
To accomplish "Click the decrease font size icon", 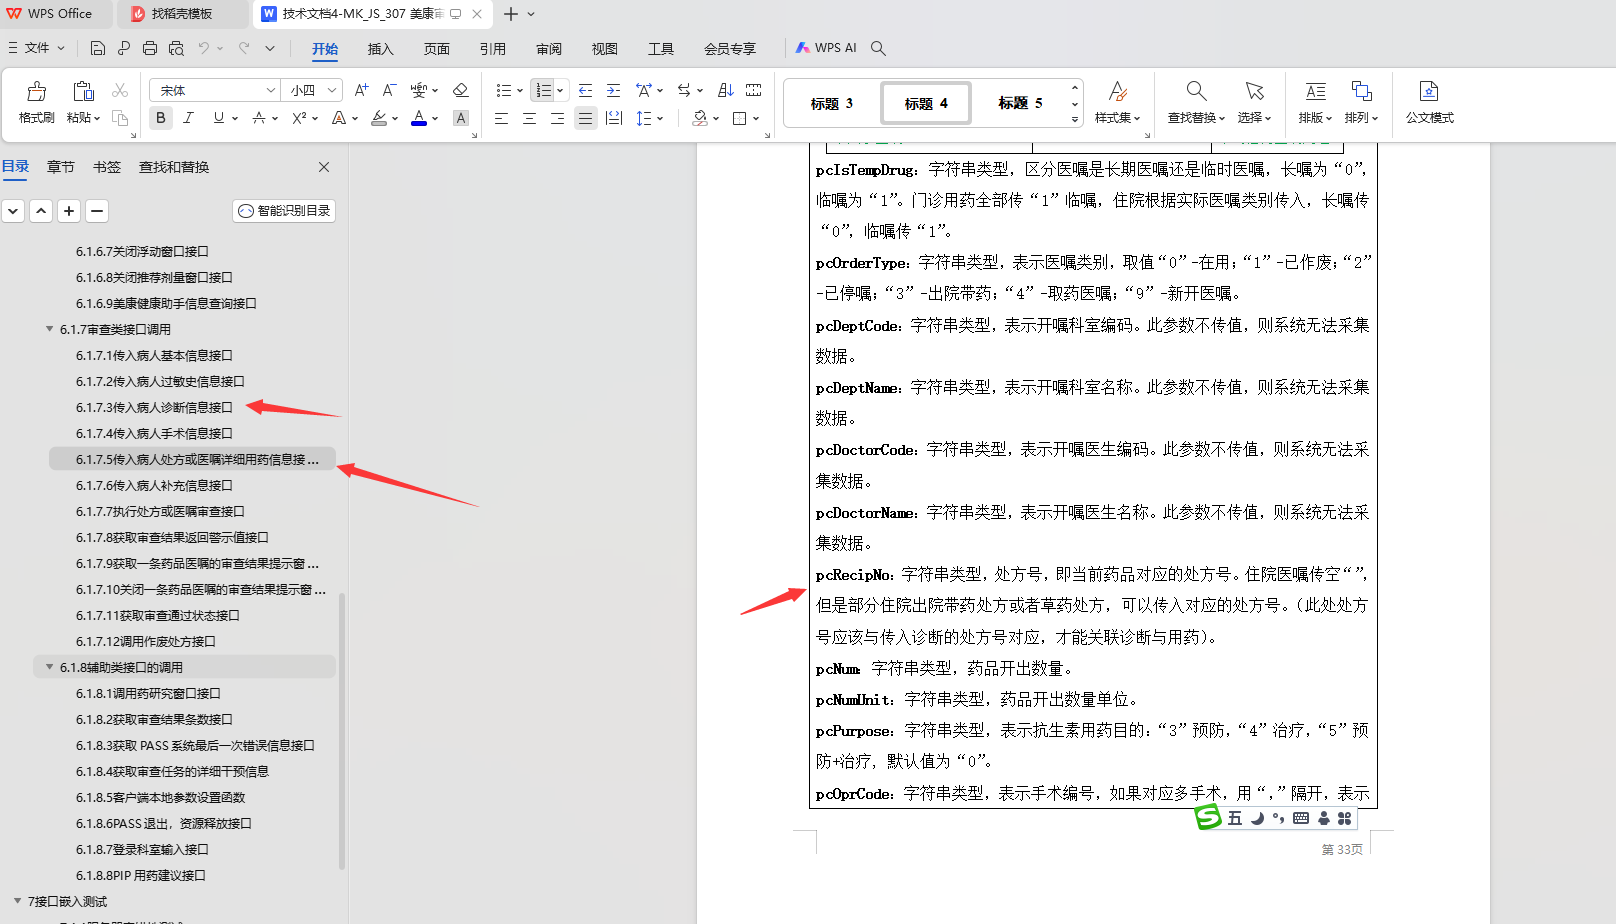I will click(x=390, y=90).
